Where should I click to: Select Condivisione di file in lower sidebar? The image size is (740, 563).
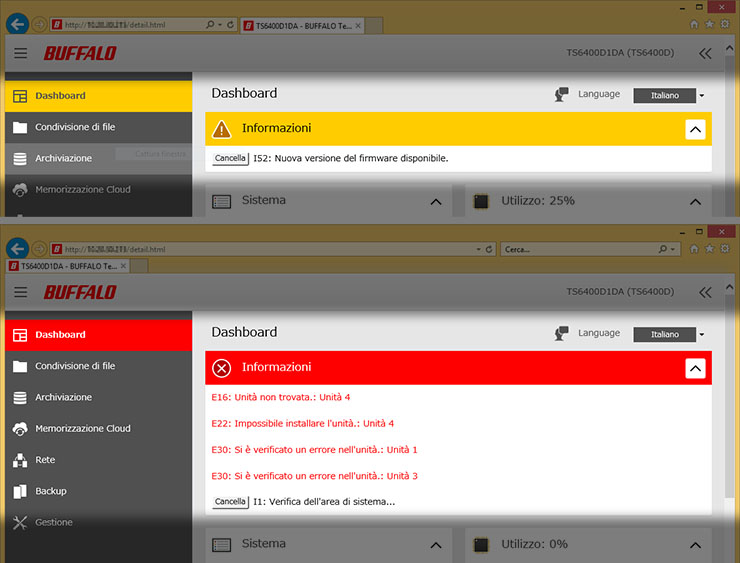75,366
